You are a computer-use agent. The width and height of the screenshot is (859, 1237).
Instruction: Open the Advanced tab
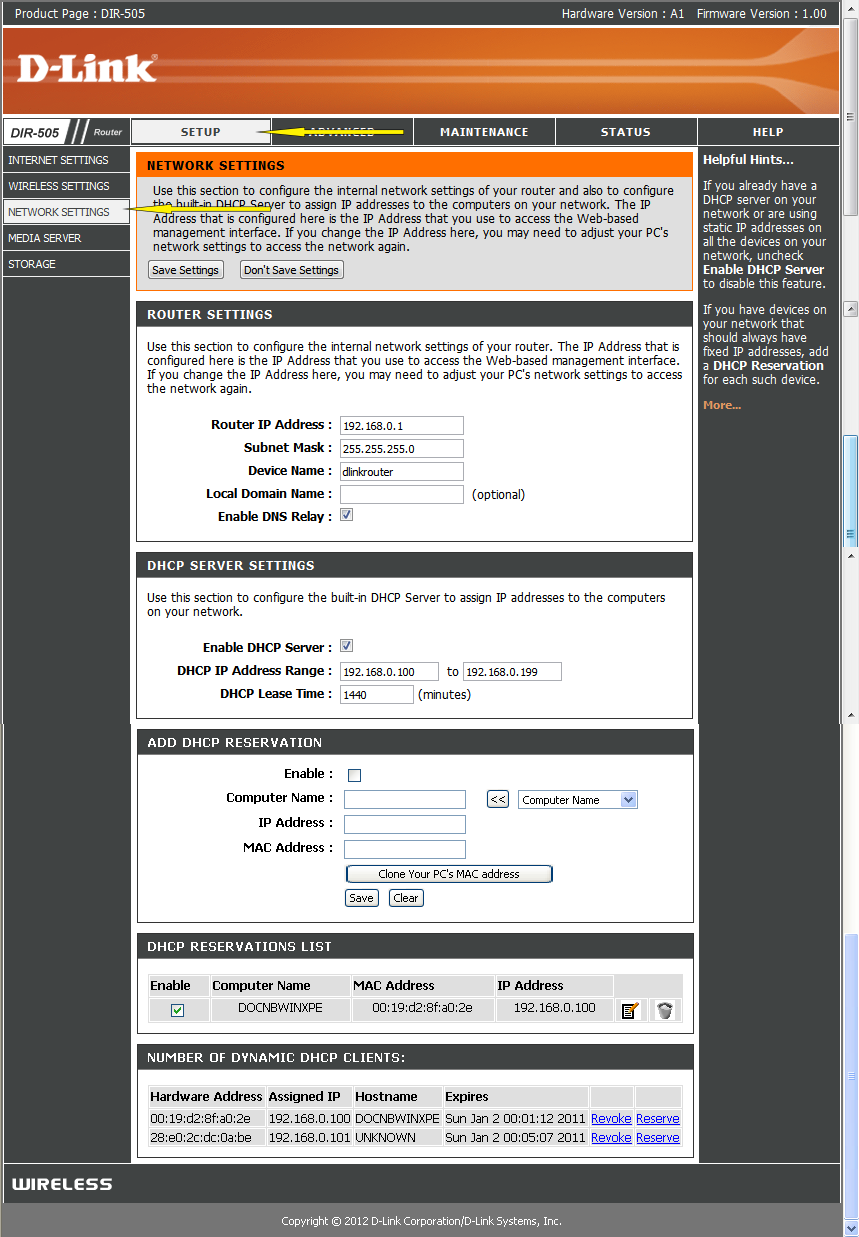click(342, 132)
